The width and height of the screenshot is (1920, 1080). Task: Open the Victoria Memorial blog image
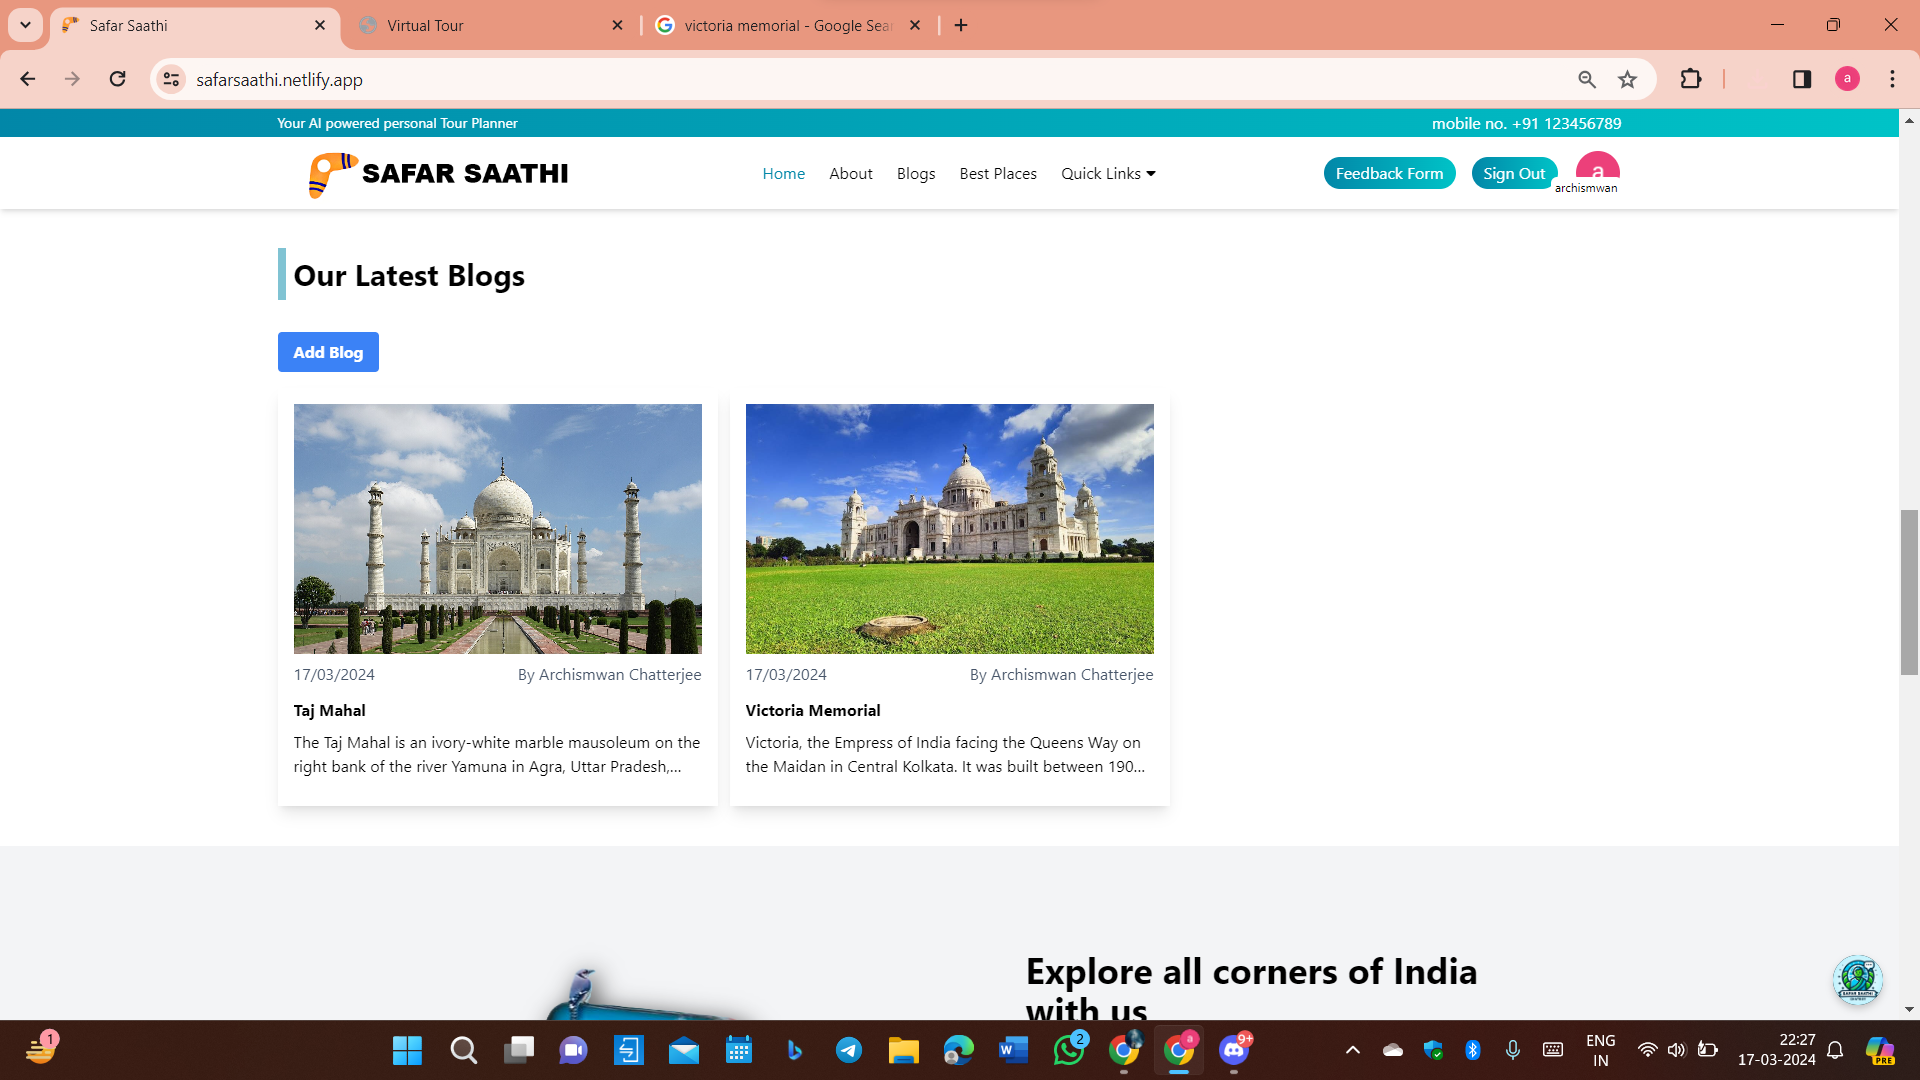[949, 529]
